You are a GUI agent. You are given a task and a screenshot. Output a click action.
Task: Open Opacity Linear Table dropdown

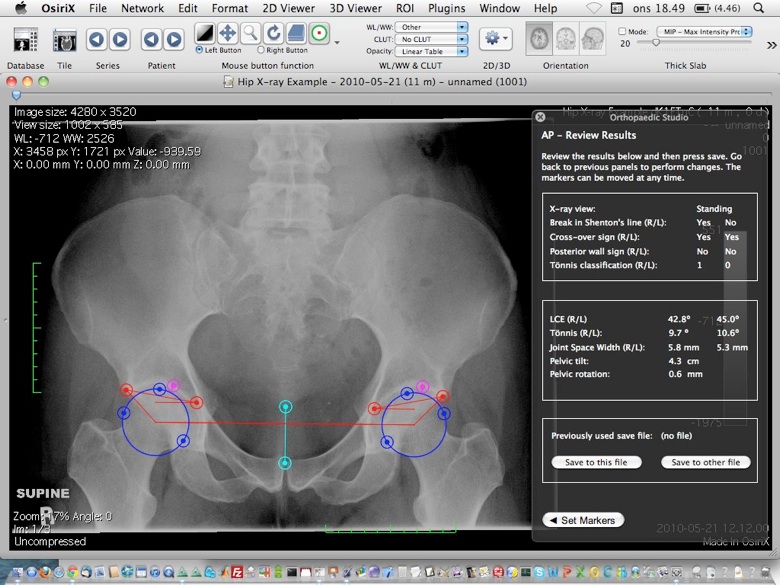point(431,51)
